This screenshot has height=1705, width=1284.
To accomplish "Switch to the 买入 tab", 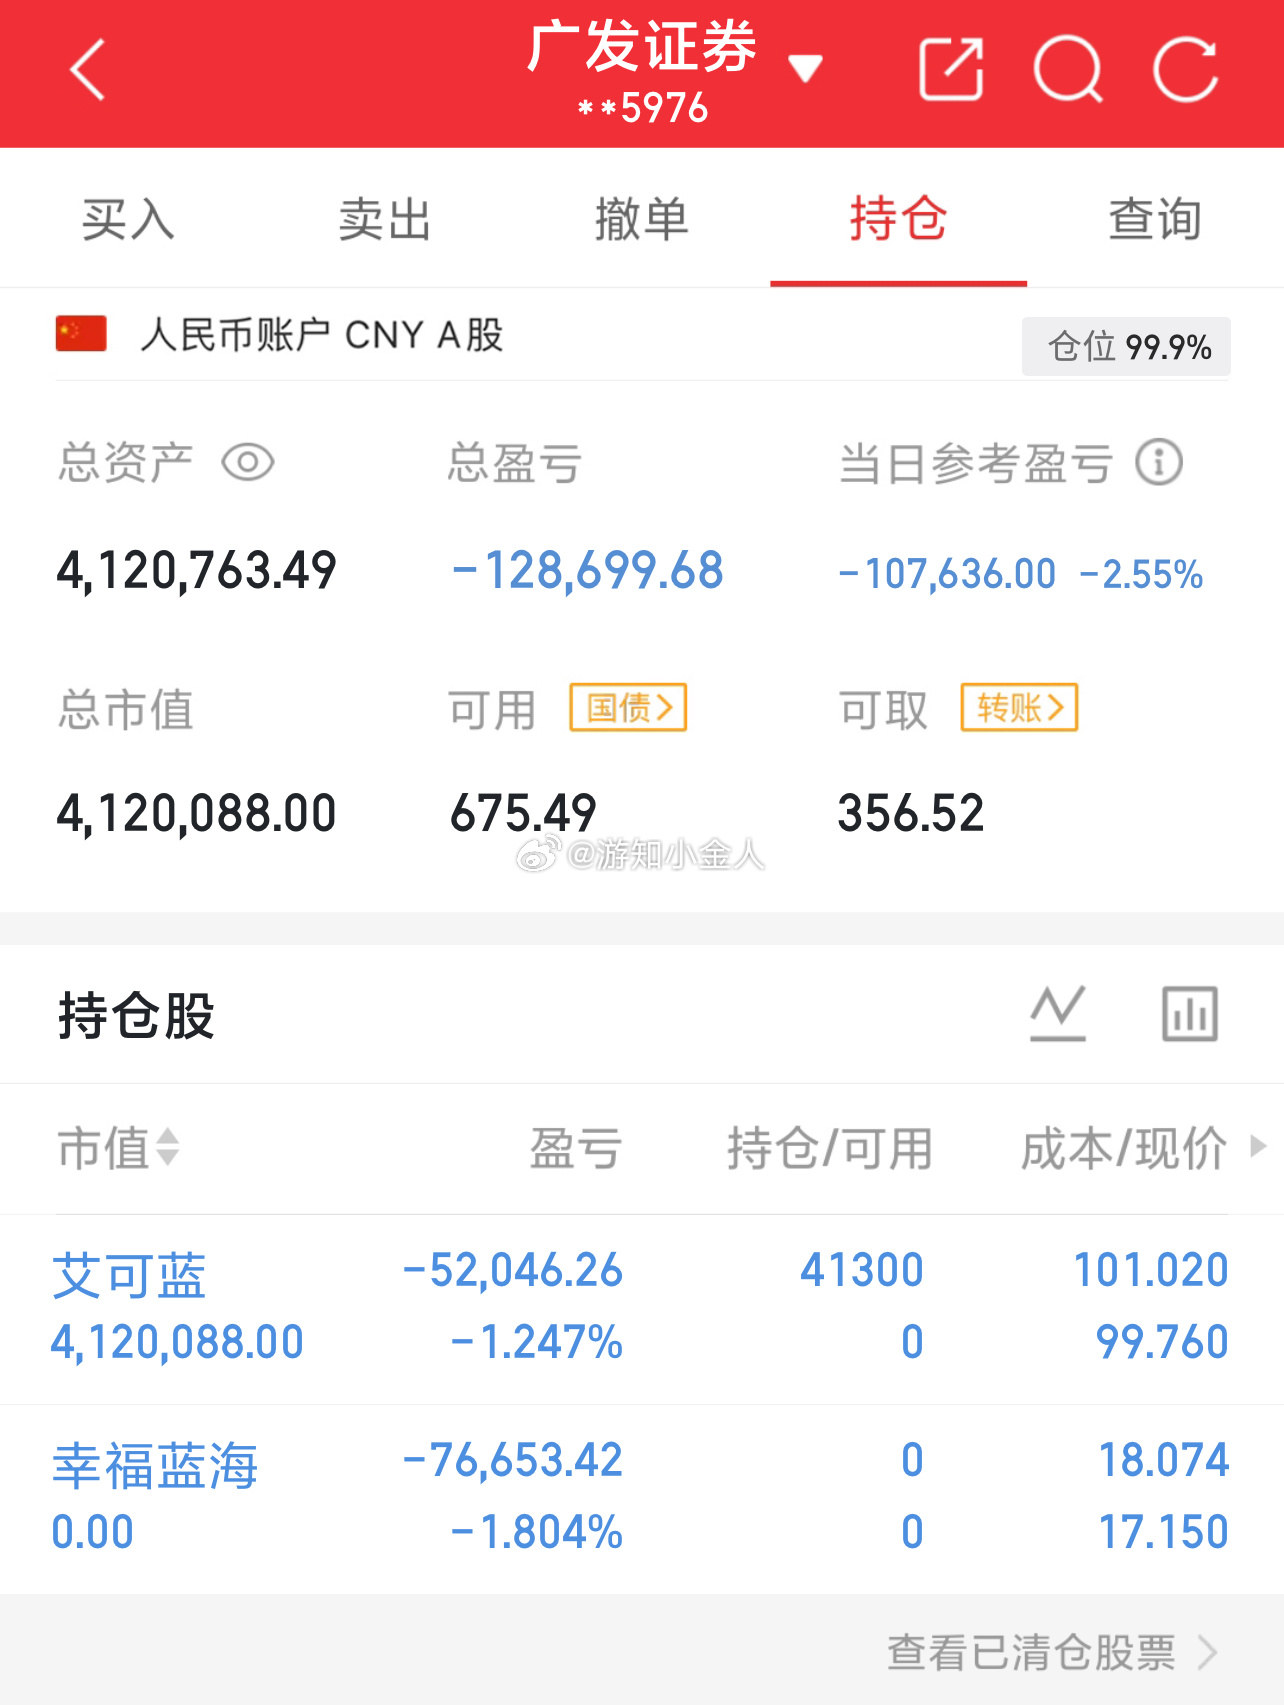I will pos(128,219).
